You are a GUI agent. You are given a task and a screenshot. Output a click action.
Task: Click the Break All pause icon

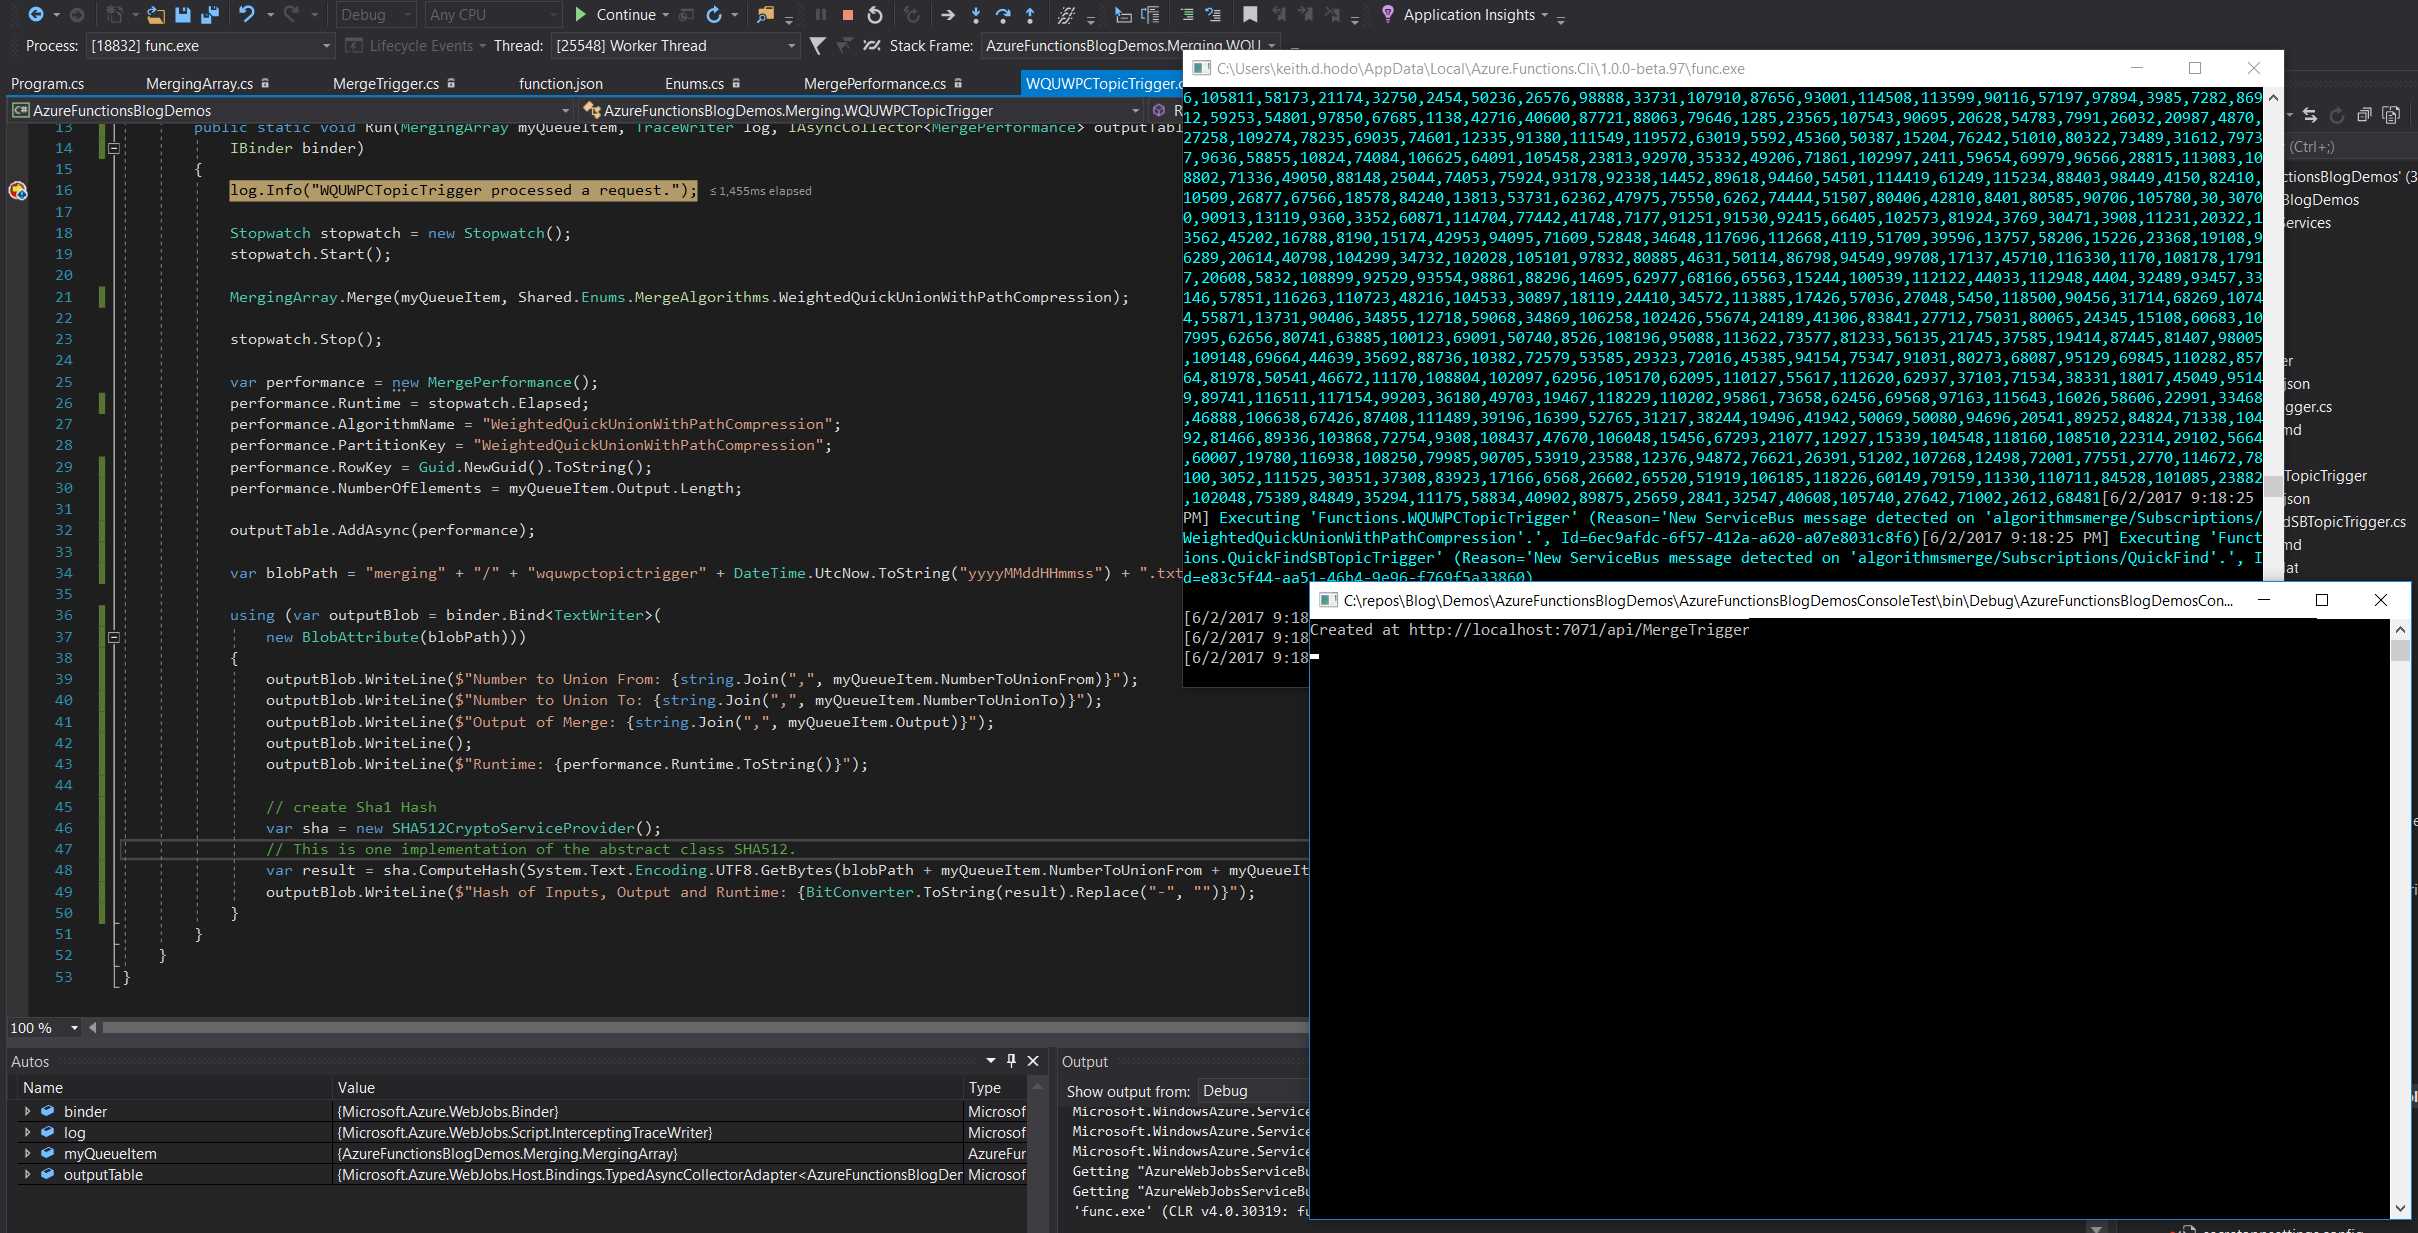coord(820,15)
